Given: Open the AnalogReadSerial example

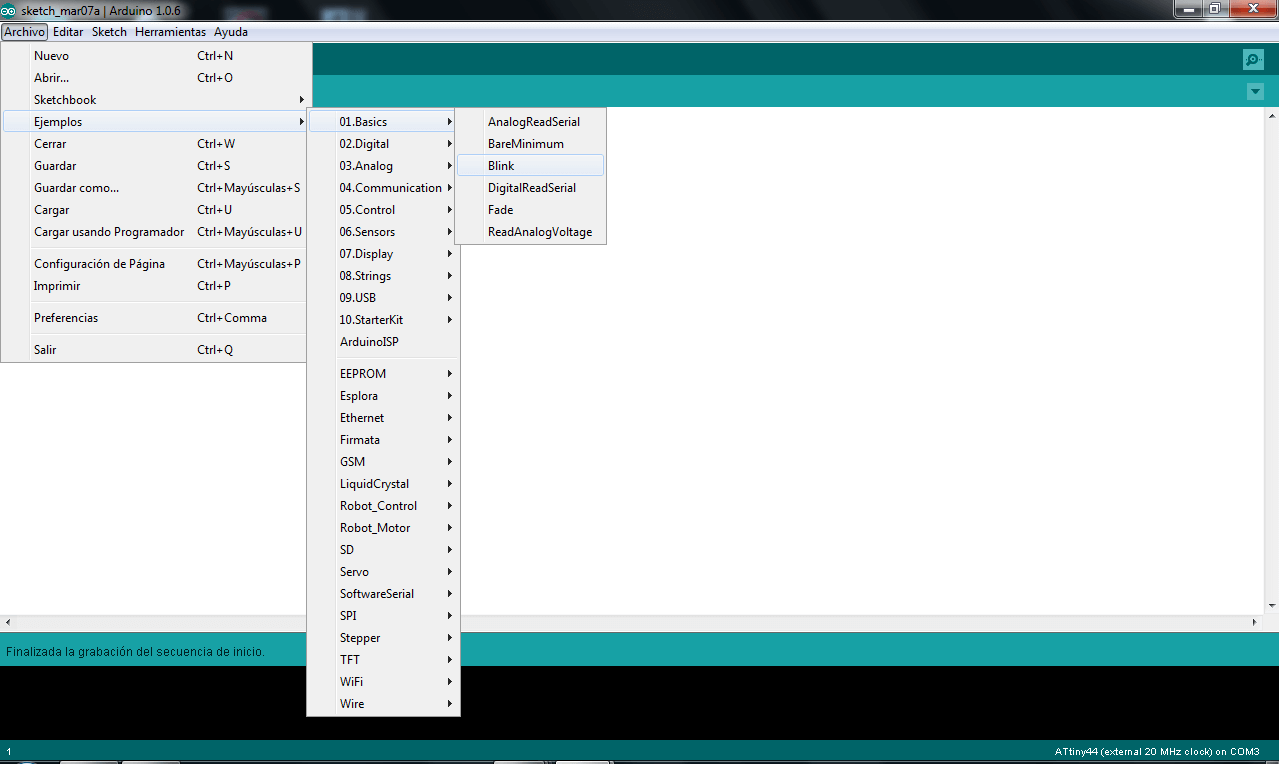Looking at the screenshot, I should point(530,122).
